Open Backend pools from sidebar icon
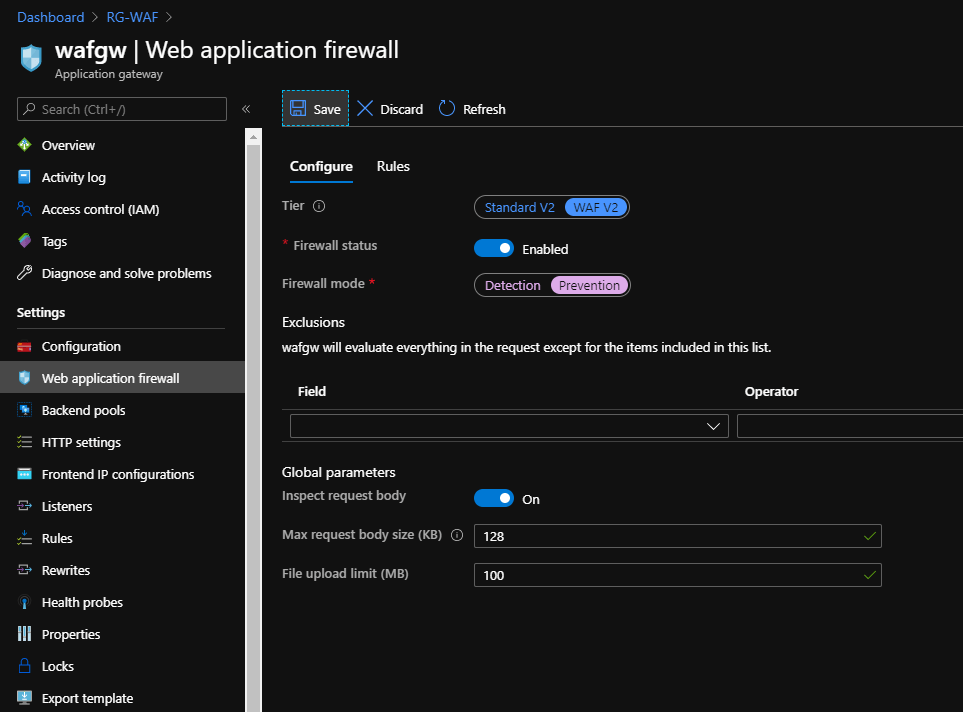This screenshot has width=963, height=712. [25, 410]
